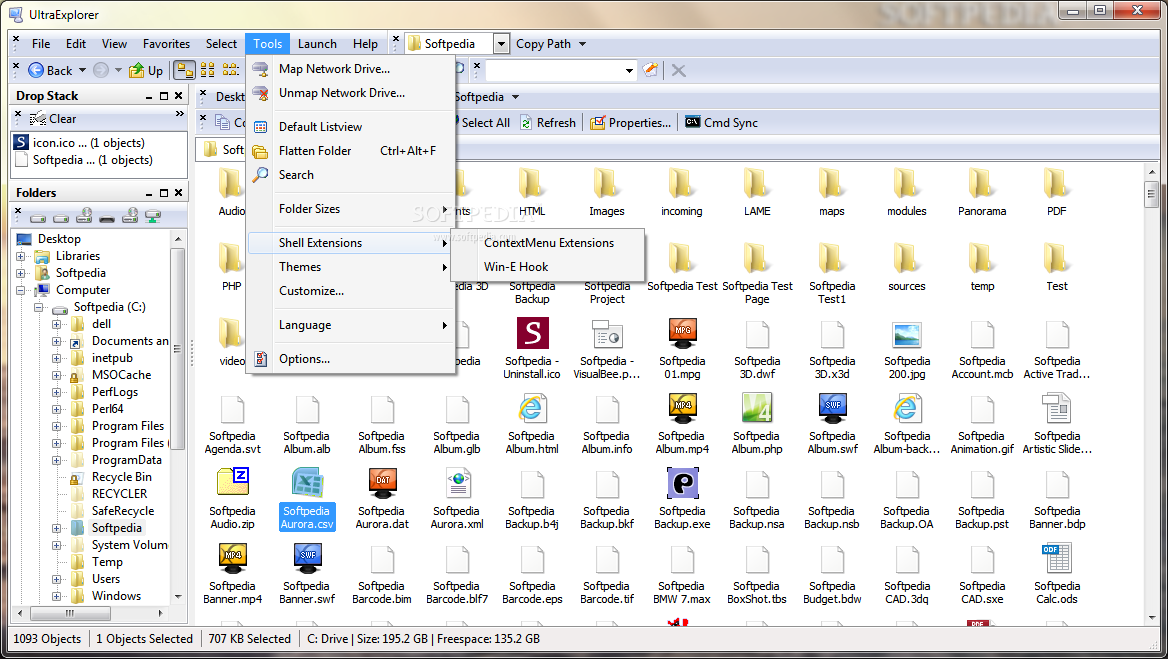Click Select All in the toolbar
The image size is (1168, 659).
[485, 123]
